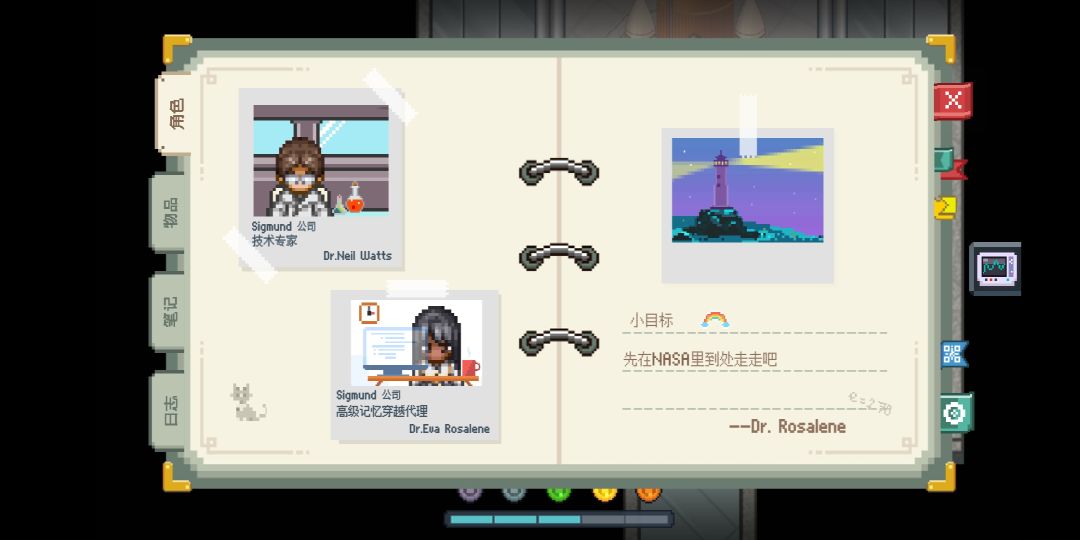Select the orange memory orb
The image size is (1080, 540).
click(x=648, y=493)
